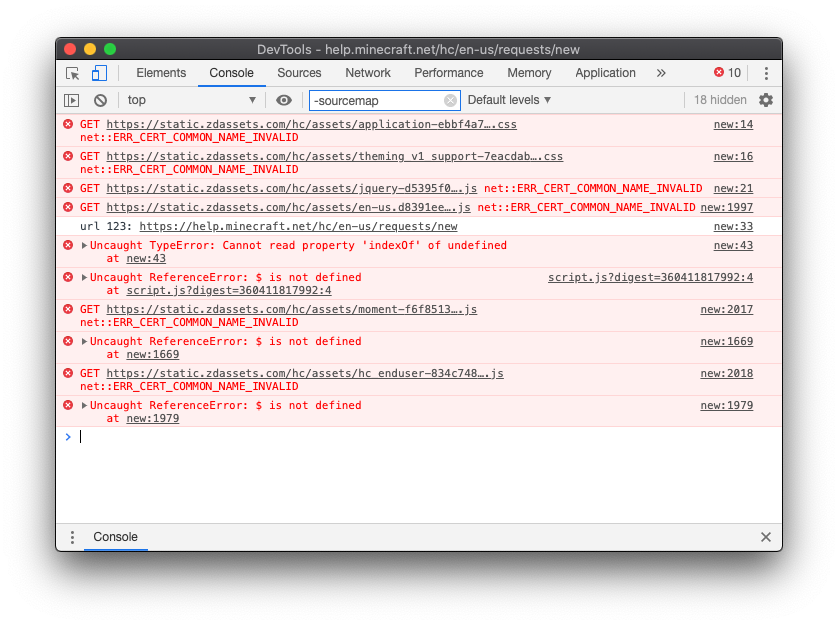Click error icon of jquery js row
The height and width of the screenshot is (625, 838).
point(68,189)
